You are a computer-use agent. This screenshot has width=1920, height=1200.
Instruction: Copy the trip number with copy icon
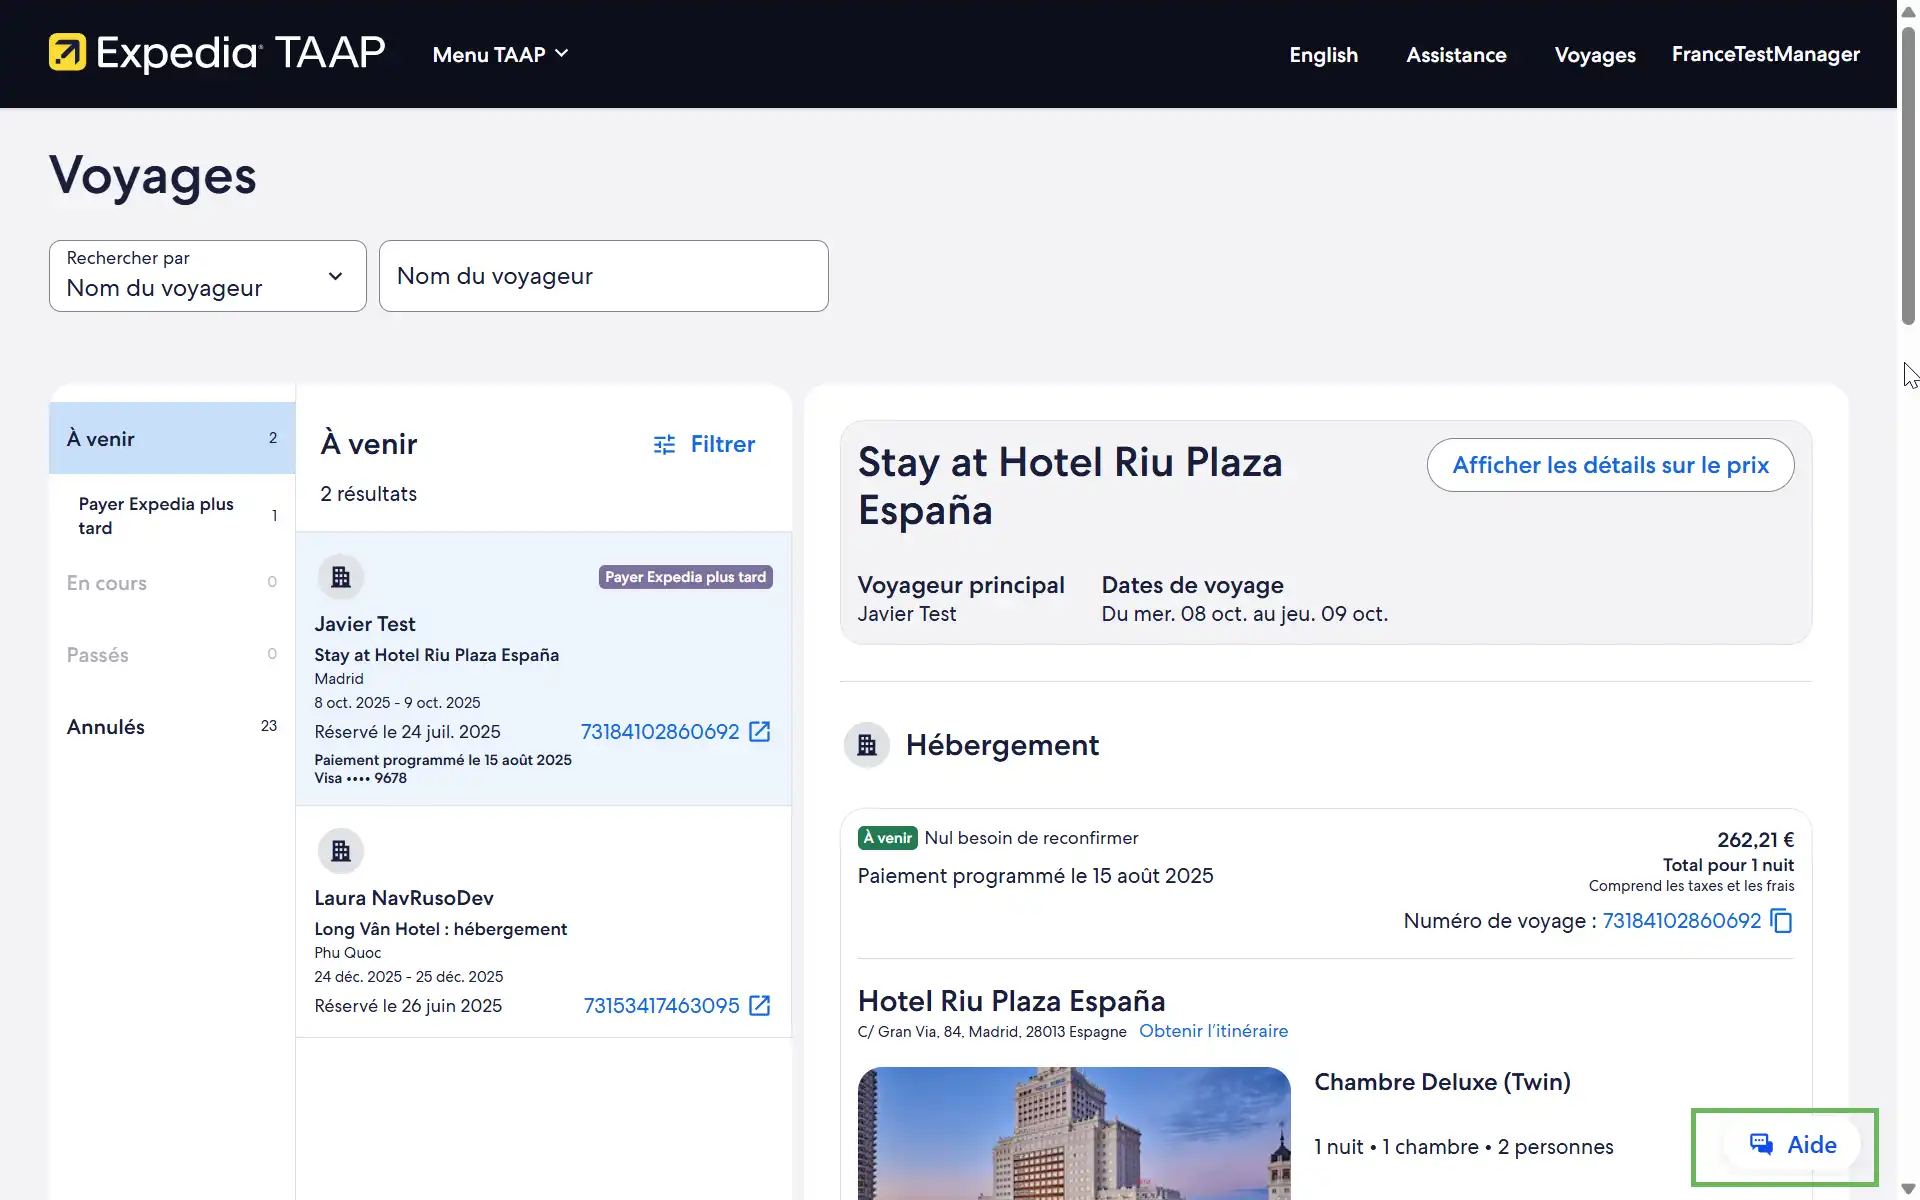tap(1782, 921)
